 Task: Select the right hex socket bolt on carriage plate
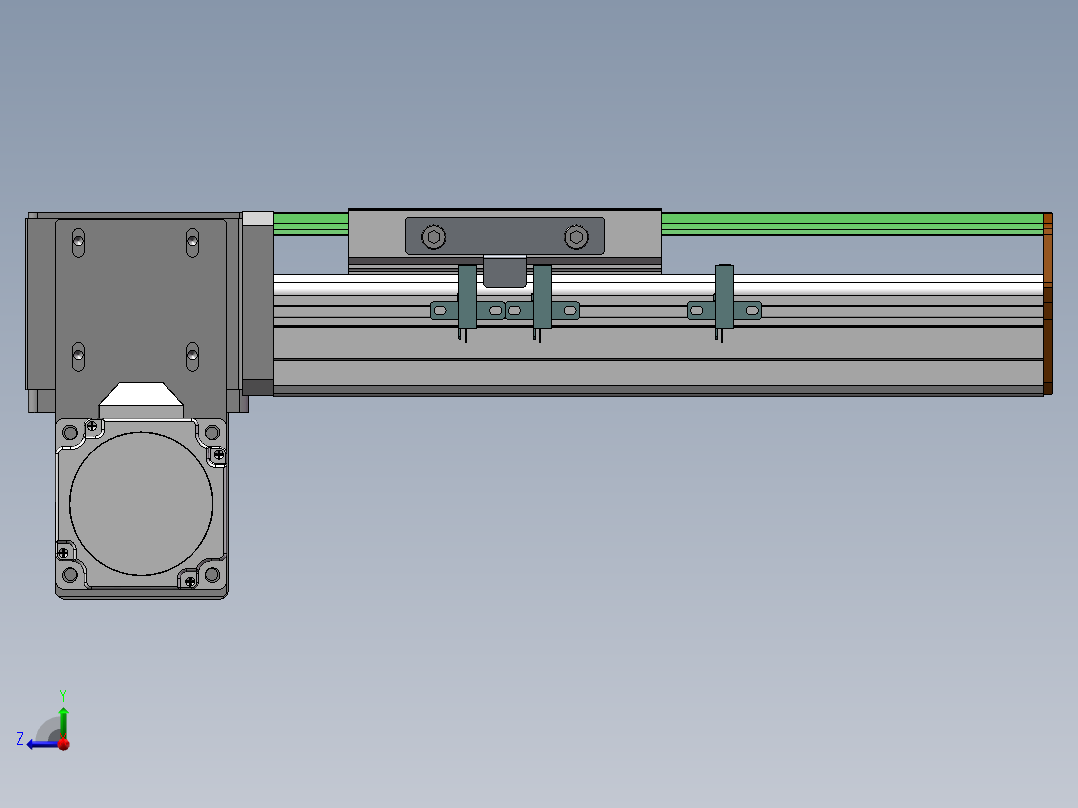(576, 237)
